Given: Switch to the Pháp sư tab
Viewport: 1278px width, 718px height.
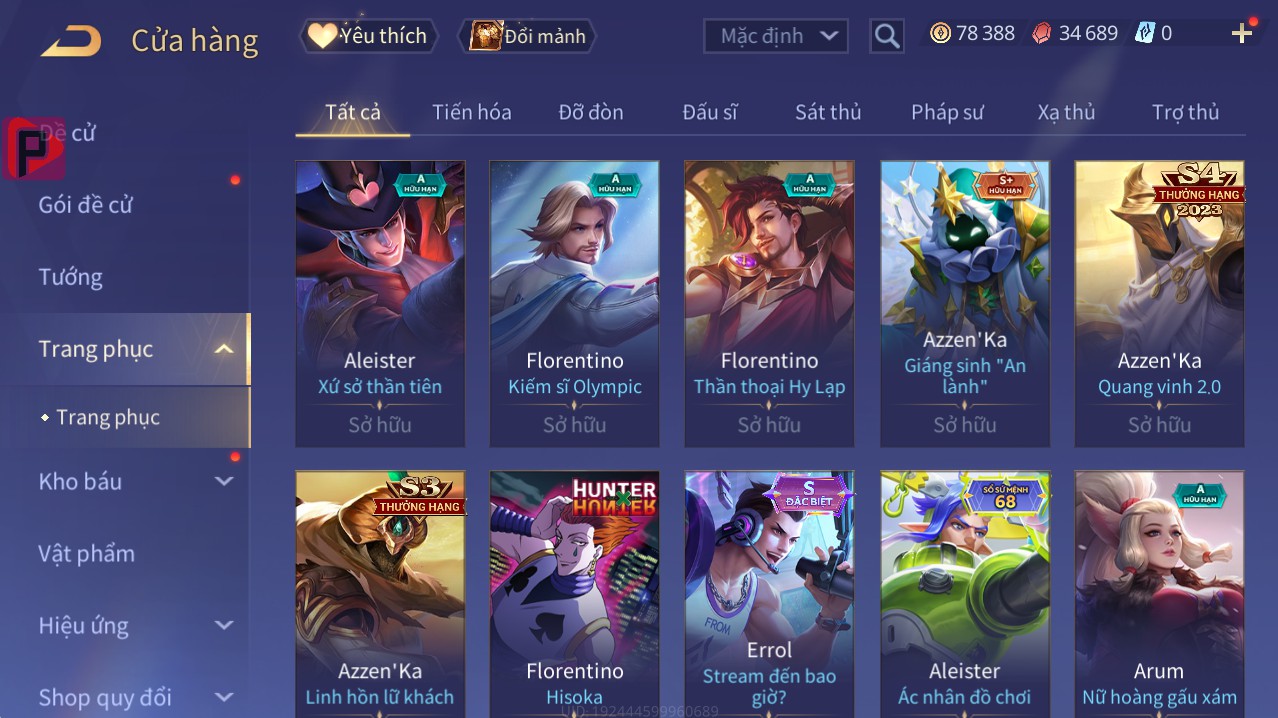Looking at the screenshot, I should point(947,112).
